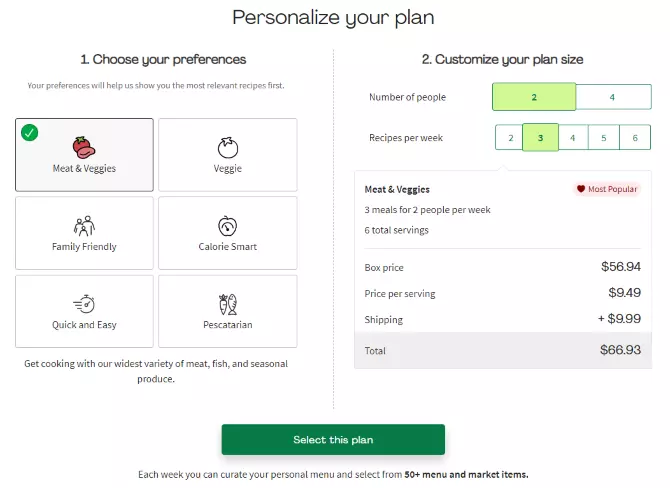Choose 2 recipes per week

[x=509, y=138]
